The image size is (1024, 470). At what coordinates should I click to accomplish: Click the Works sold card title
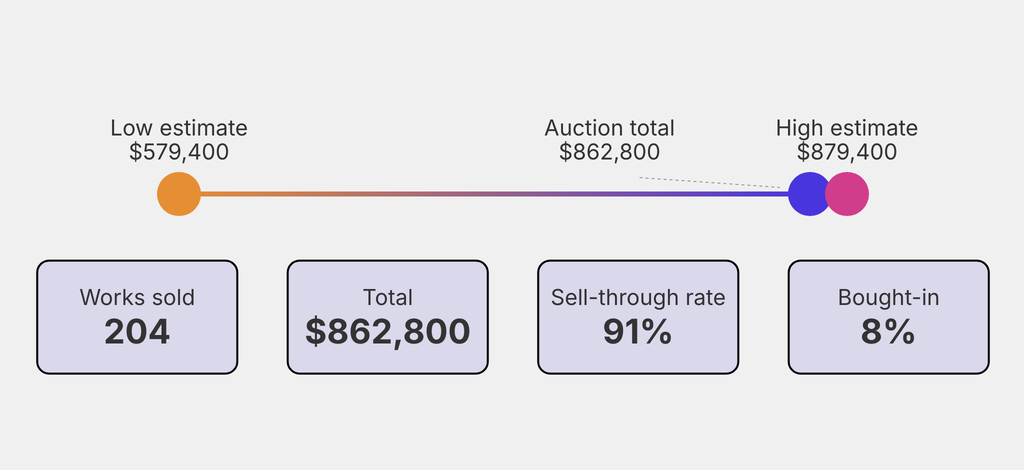click(137, 297)
